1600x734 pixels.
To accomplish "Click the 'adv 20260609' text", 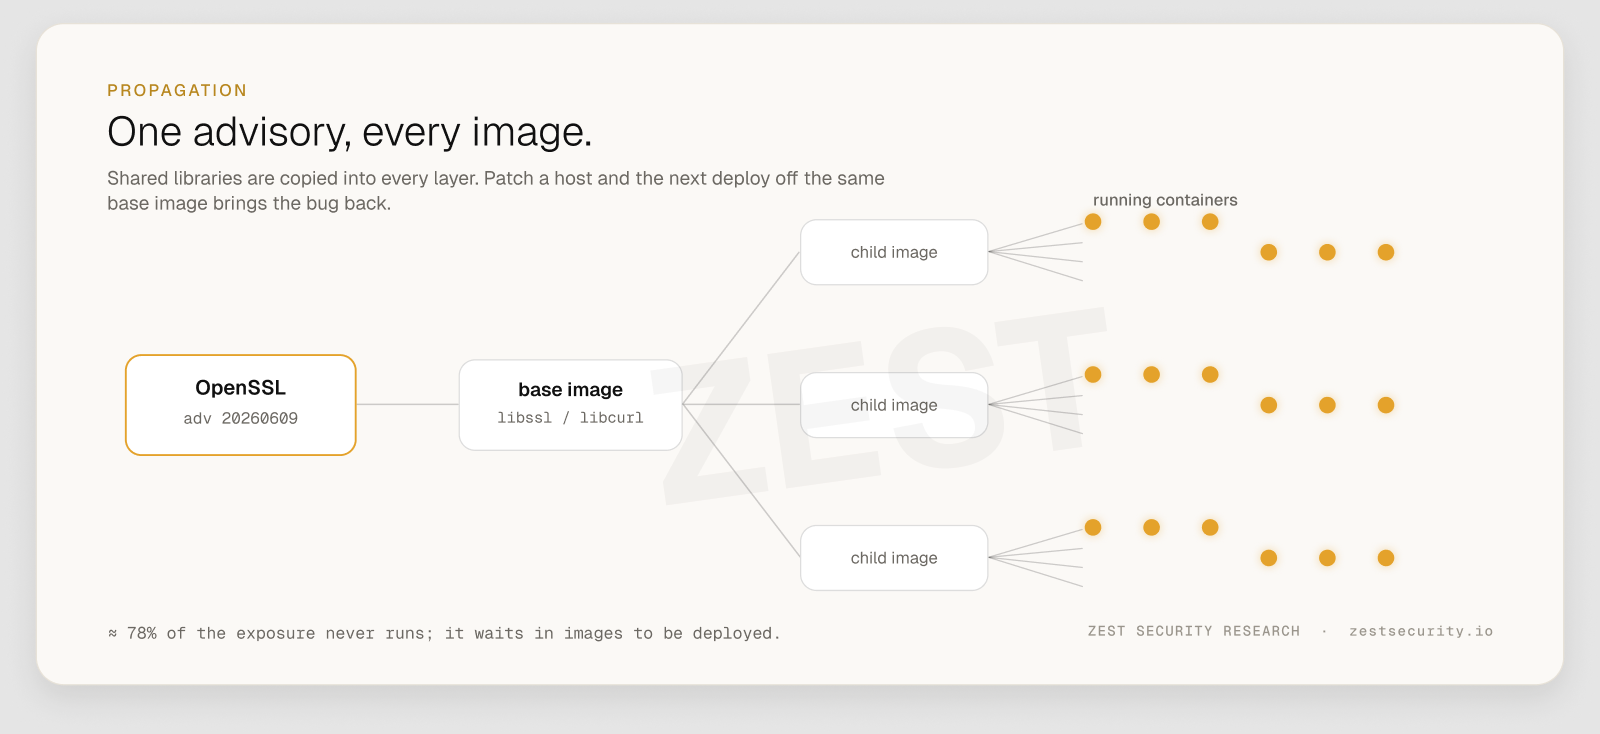I will pos(241,418).
